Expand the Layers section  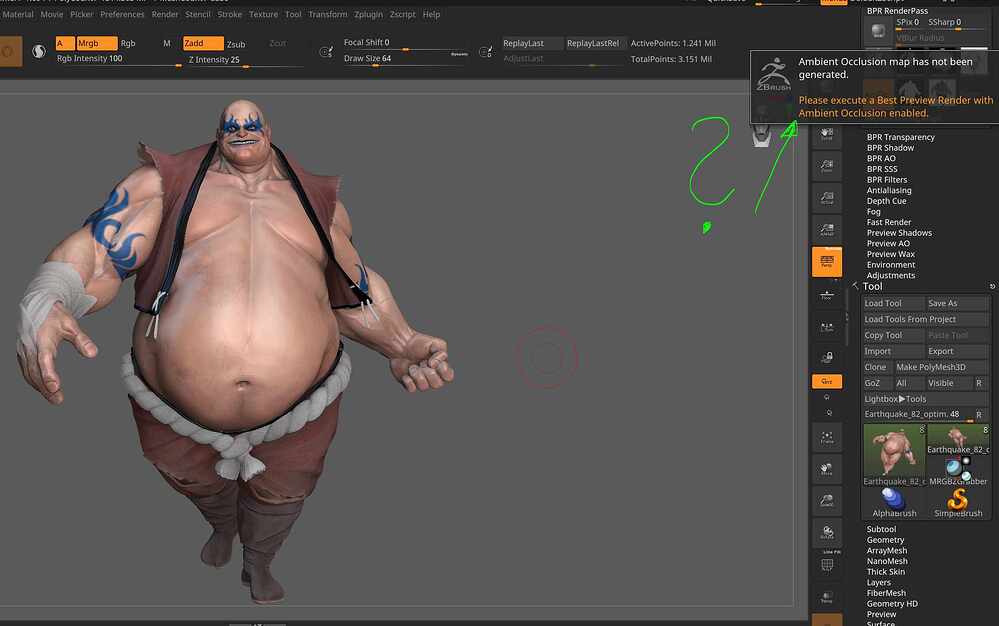879,583
